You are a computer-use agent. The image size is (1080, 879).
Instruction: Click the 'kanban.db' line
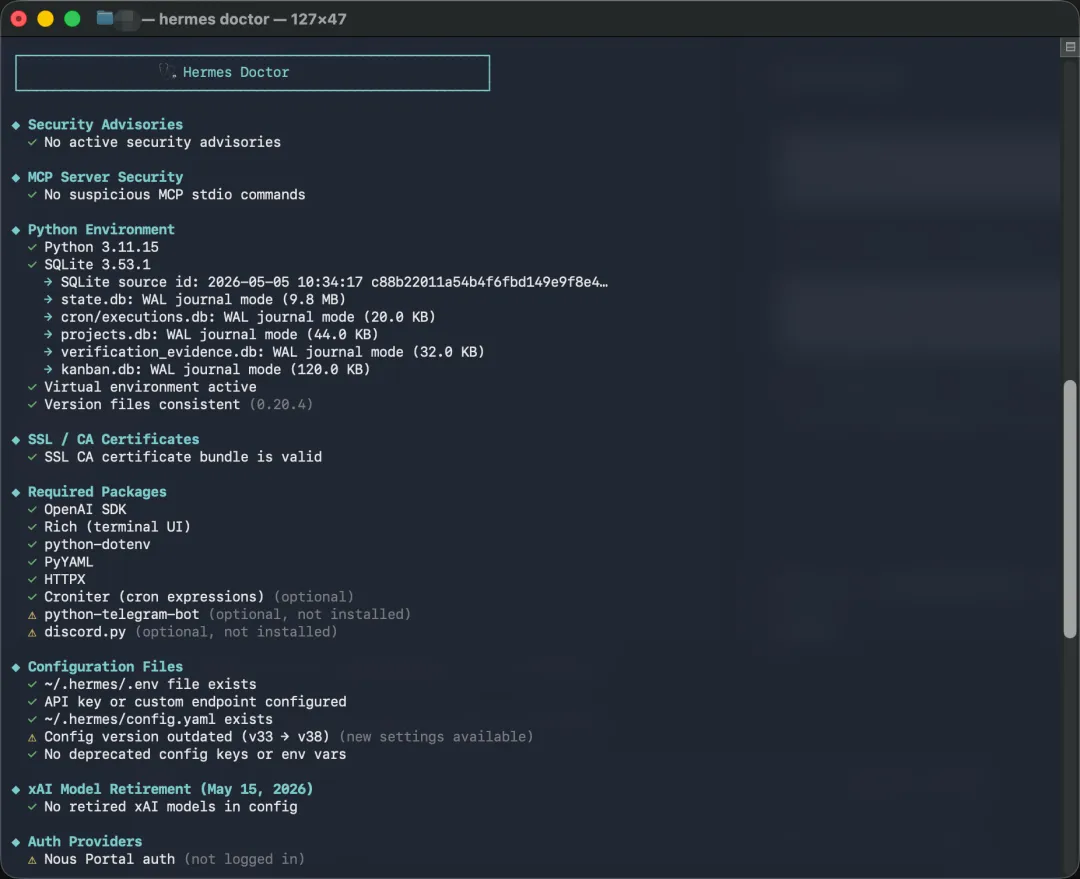point(216,369)
